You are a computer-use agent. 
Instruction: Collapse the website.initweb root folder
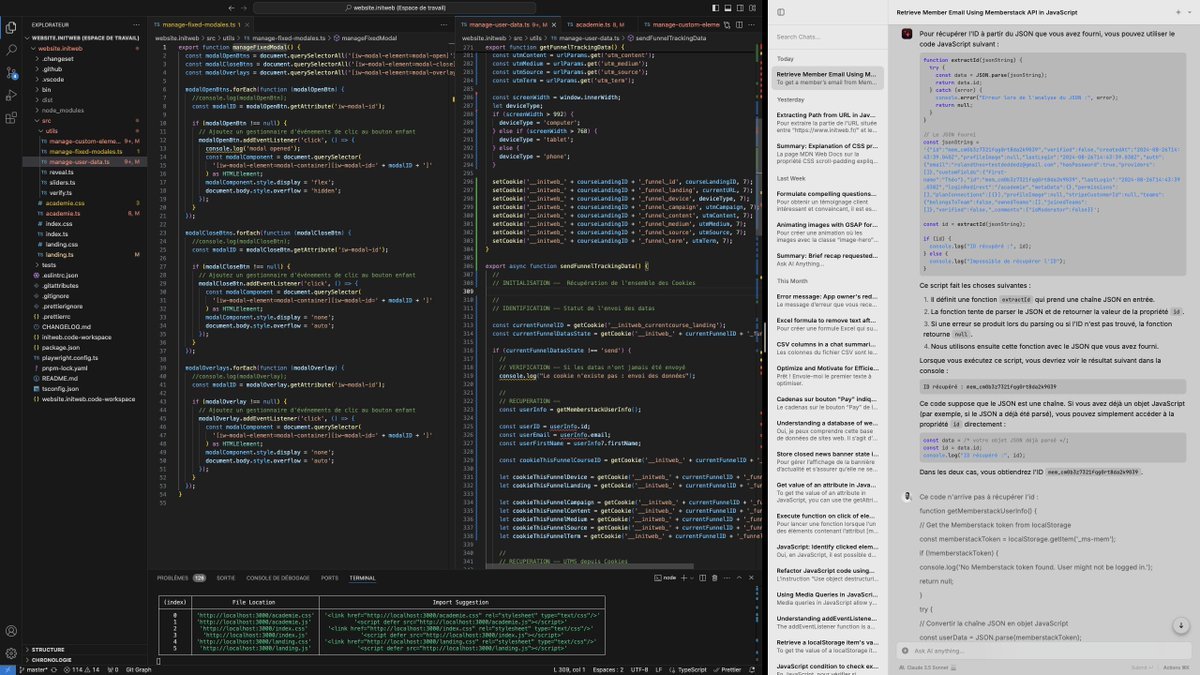click(x=60, y=48)
